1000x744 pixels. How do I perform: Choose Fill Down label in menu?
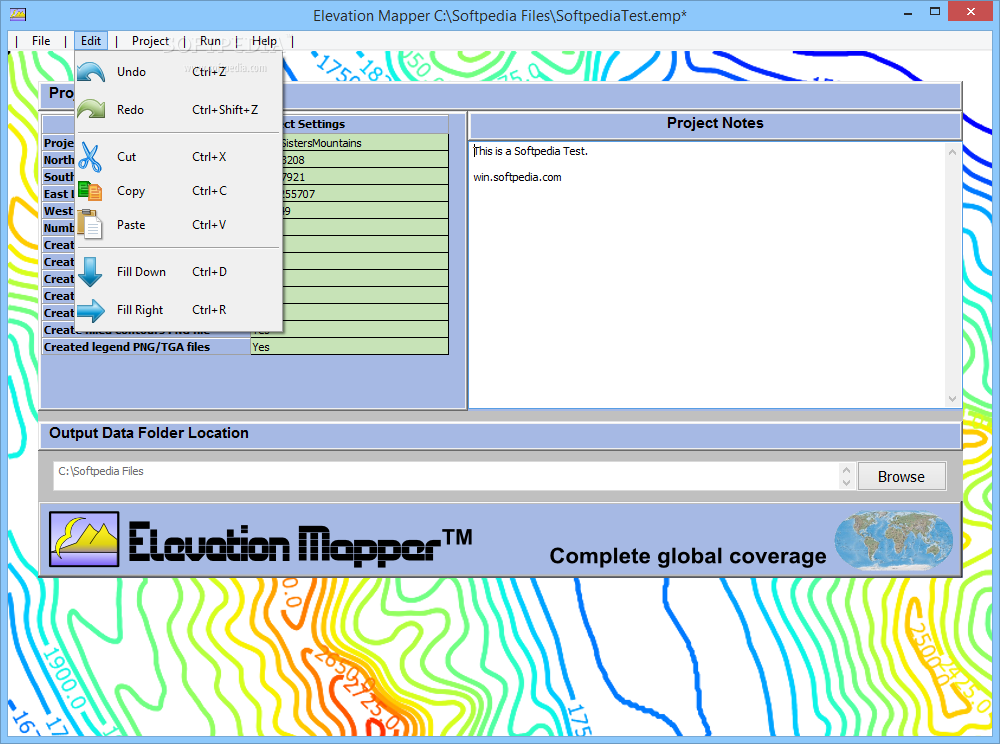141,272
